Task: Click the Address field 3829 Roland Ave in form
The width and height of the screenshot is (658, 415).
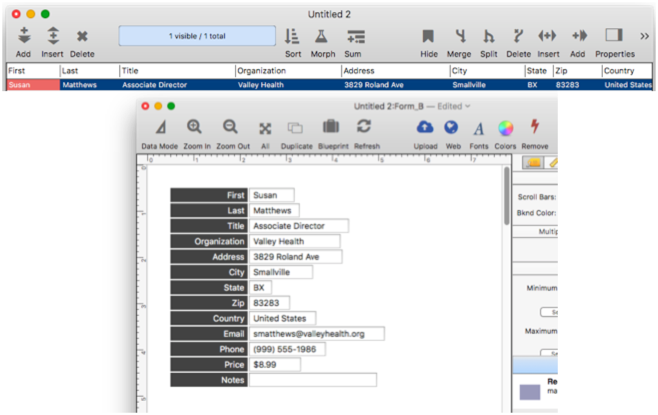Action: point(296,257)
